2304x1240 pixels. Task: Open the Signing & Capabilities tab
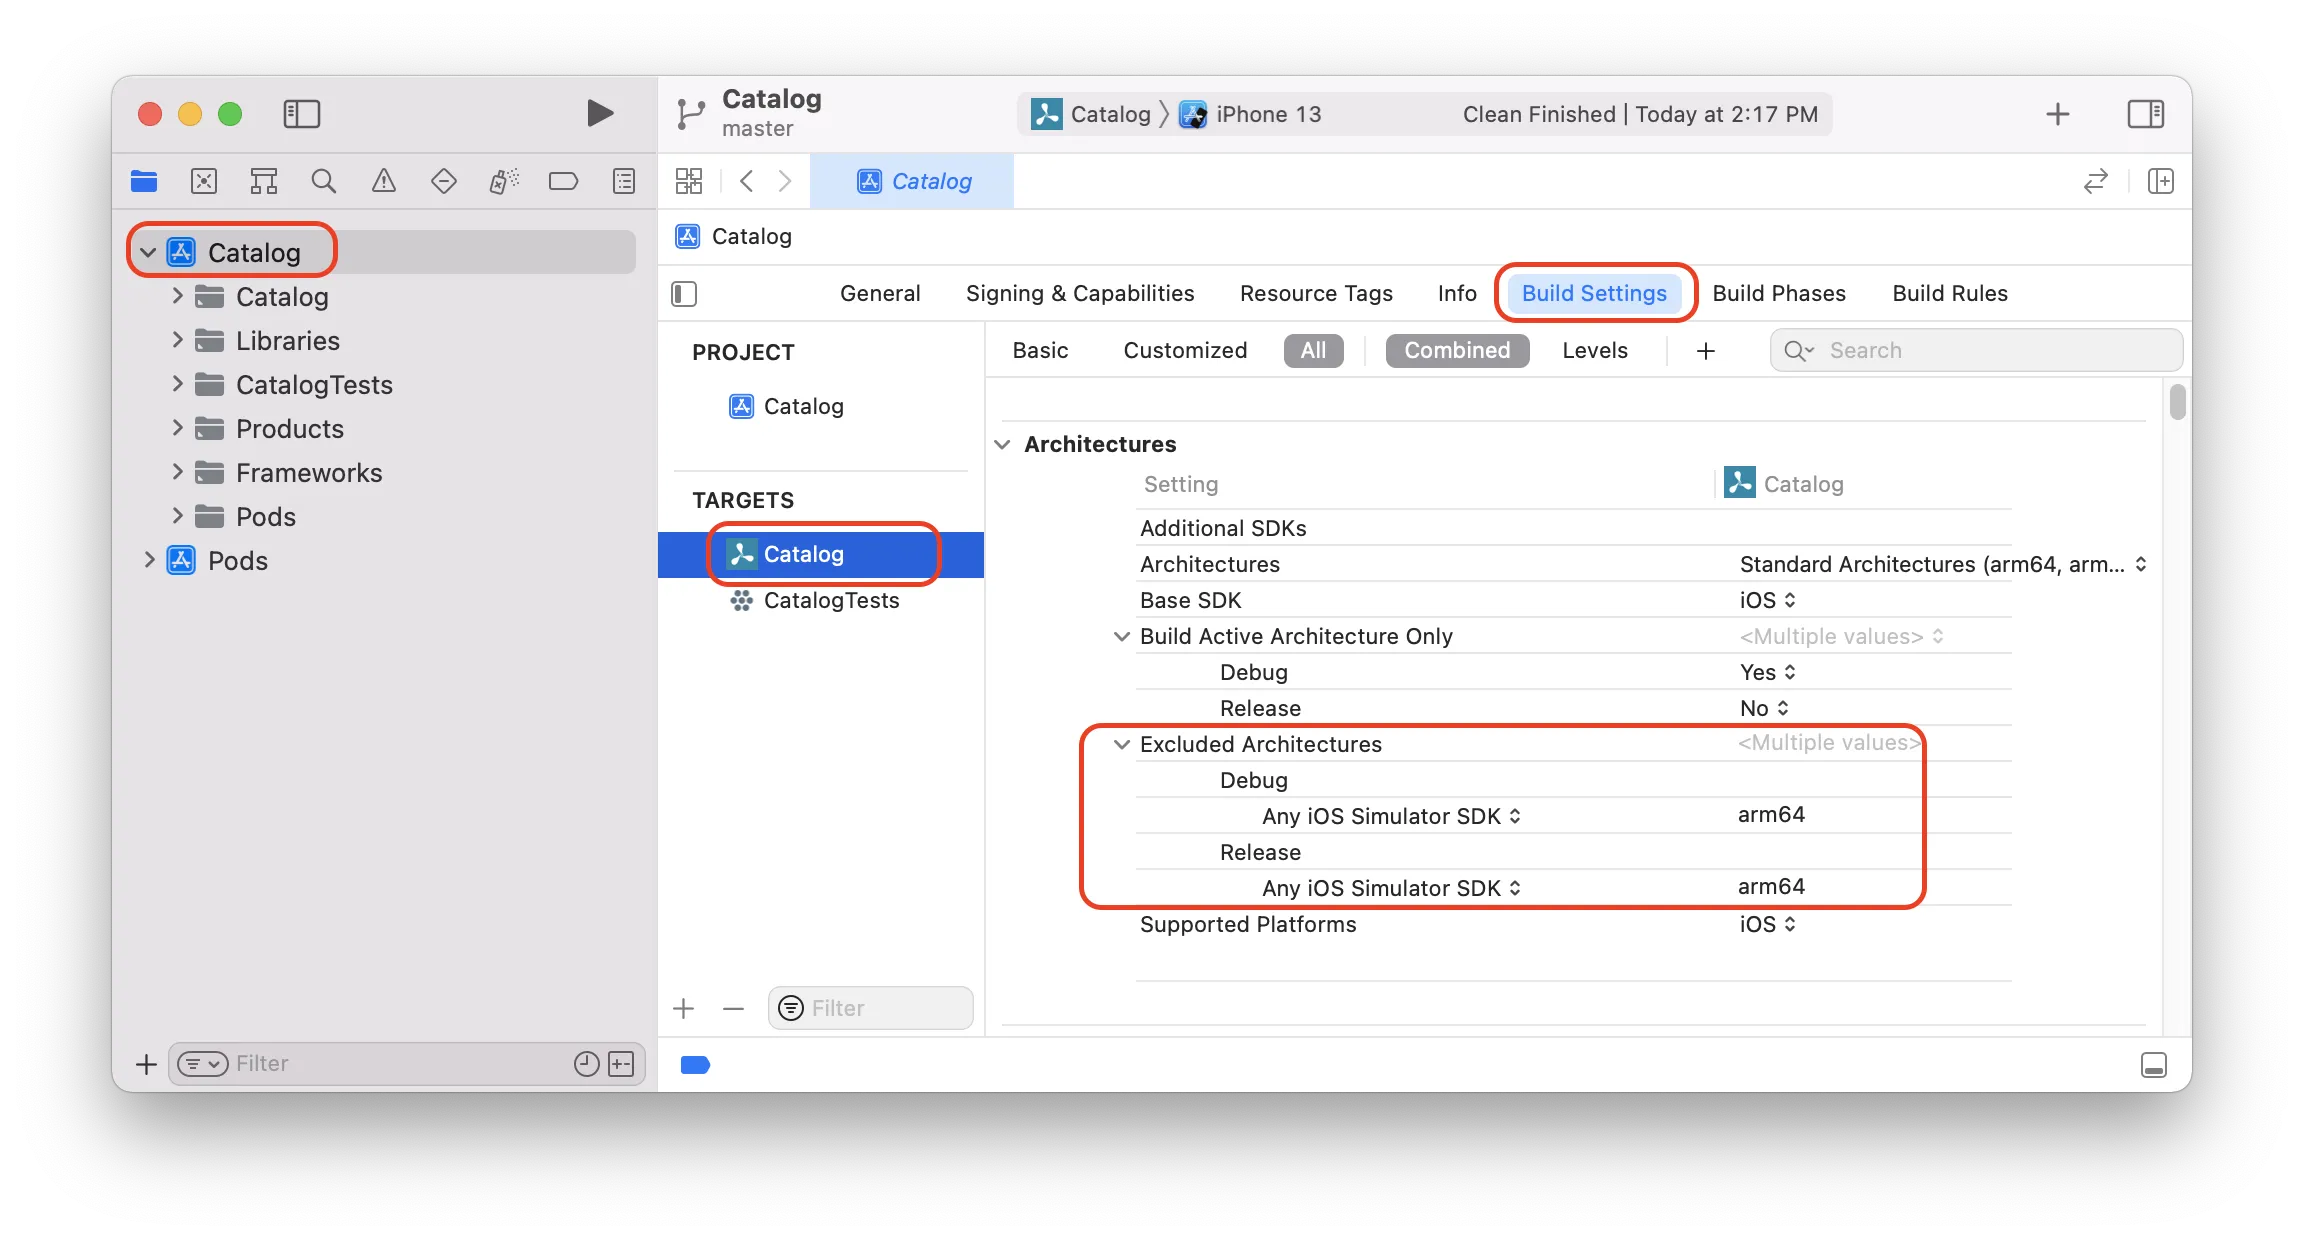click(1079, 293)
